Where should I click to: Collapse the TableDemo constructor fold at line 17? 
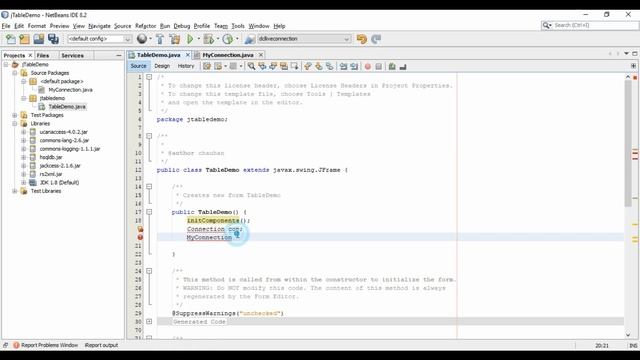click(149, 212)
